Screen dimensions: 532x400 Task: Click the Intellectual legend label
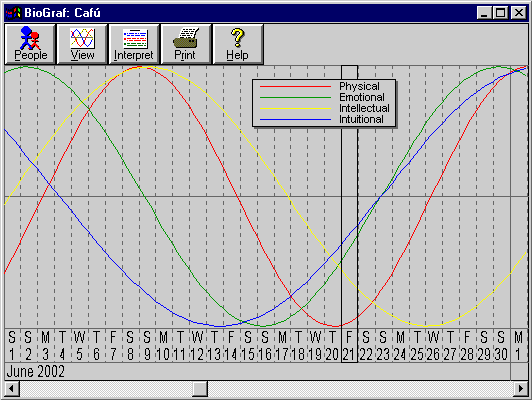(364, 108)
